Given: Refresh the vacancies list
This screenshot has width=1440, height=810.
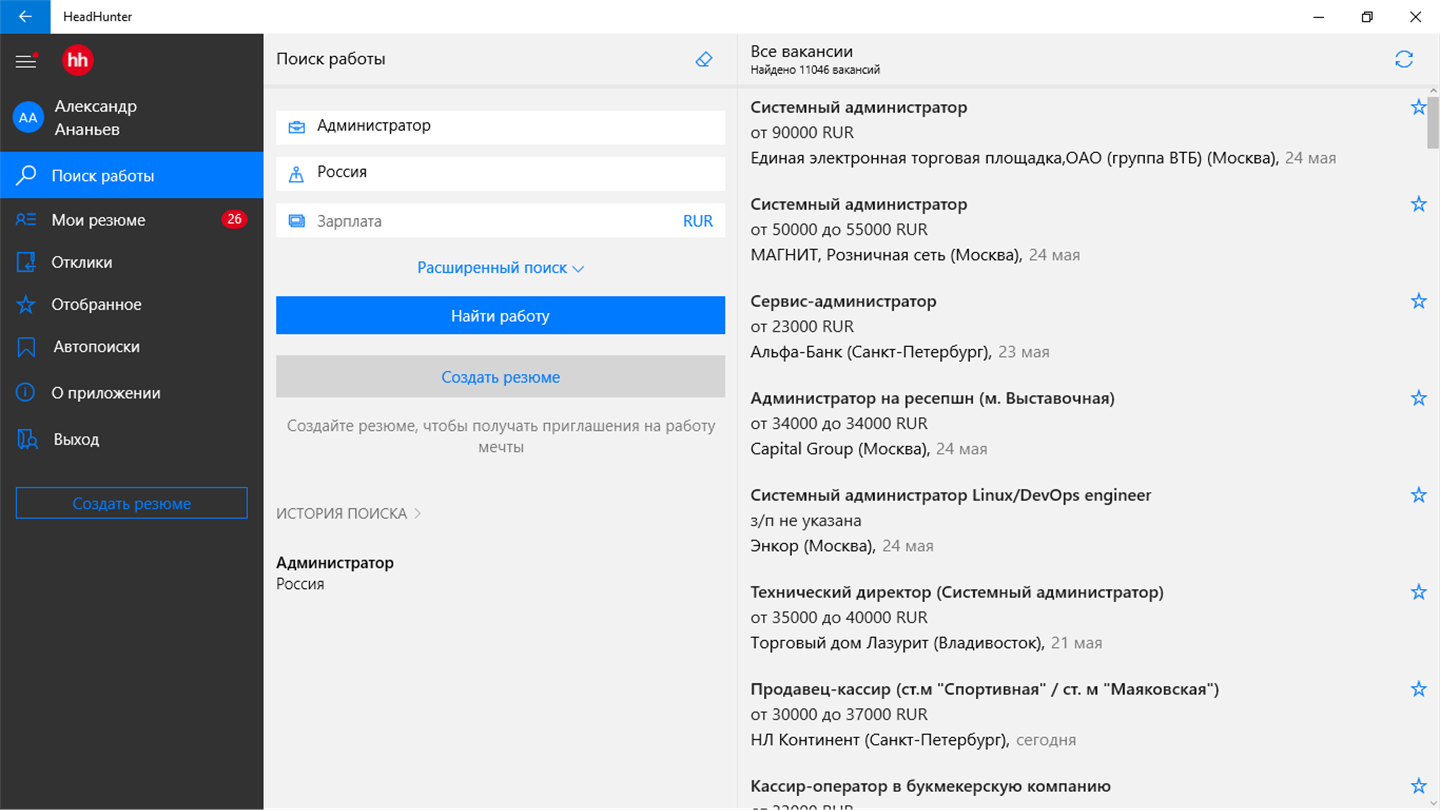Looking at the screenshot, I should coord(1404,60).
